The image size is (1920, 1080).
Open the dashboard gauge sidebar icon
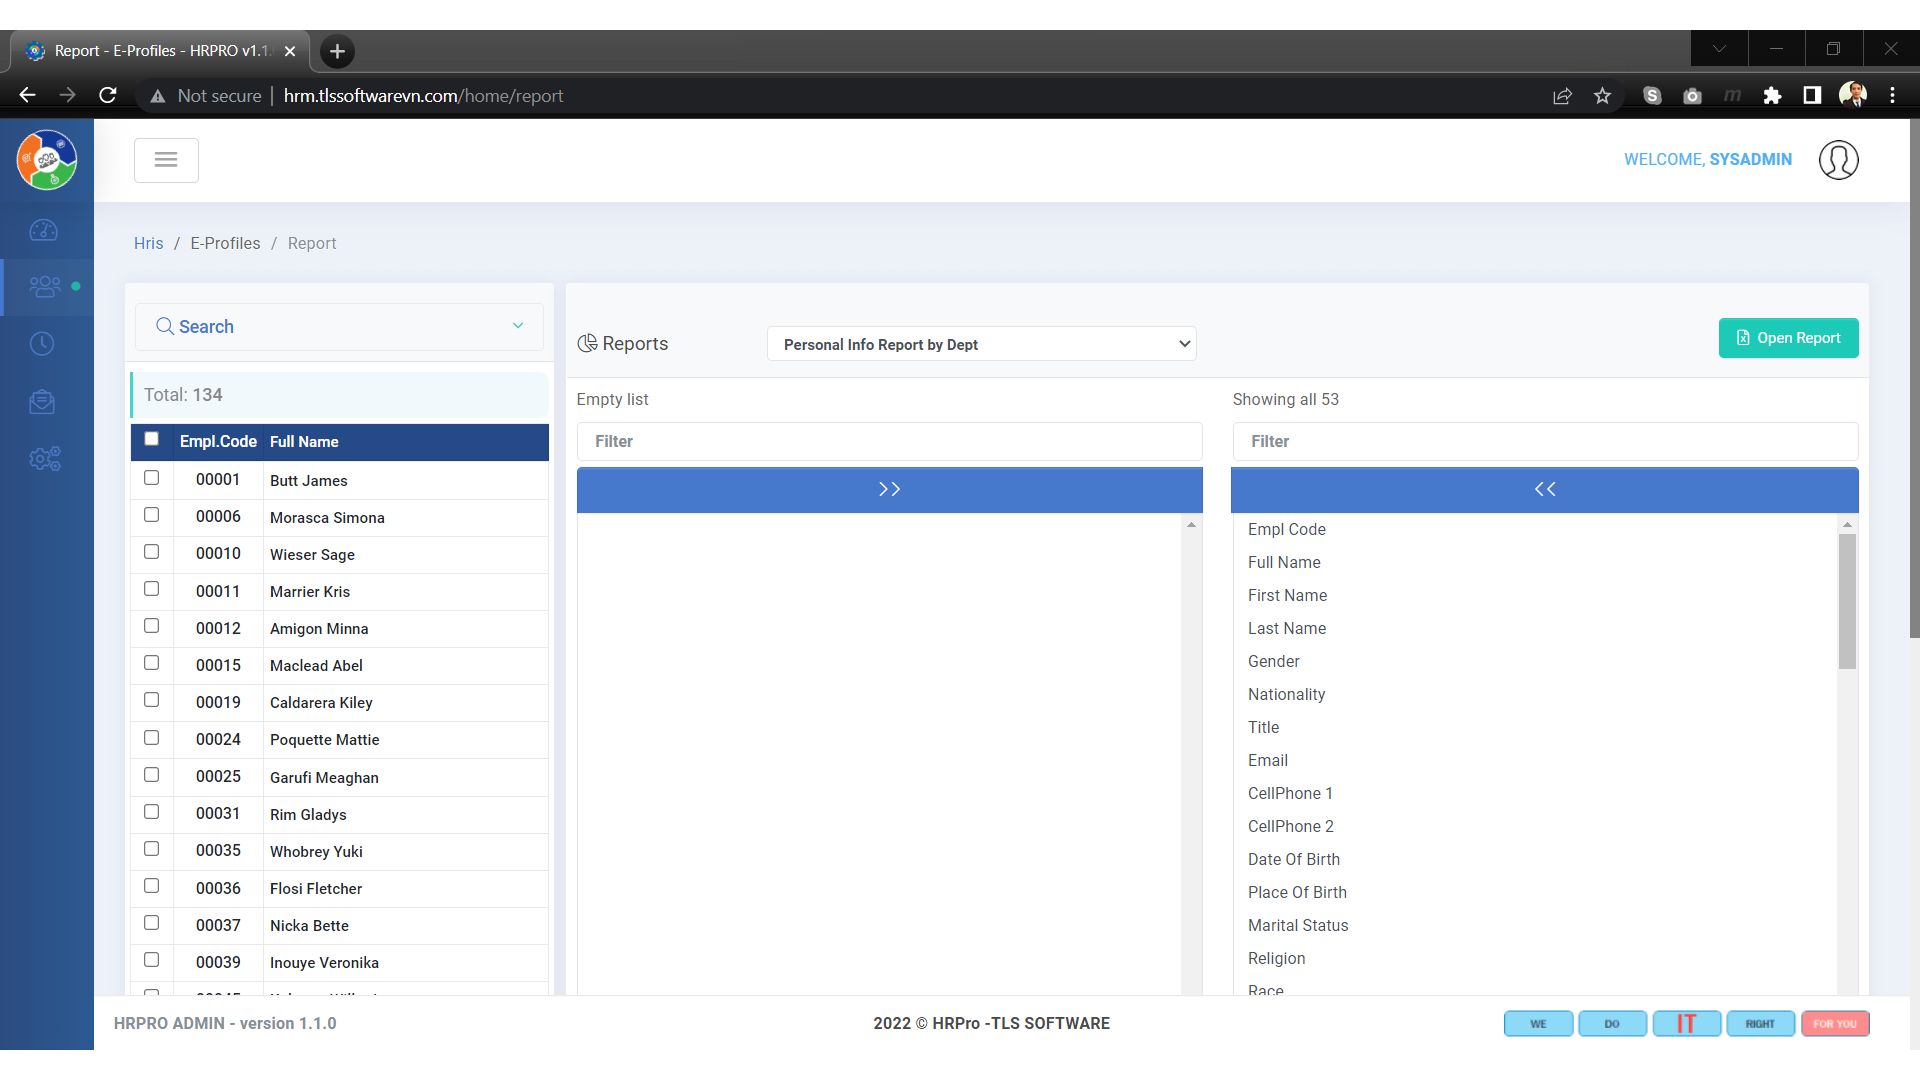43,231
